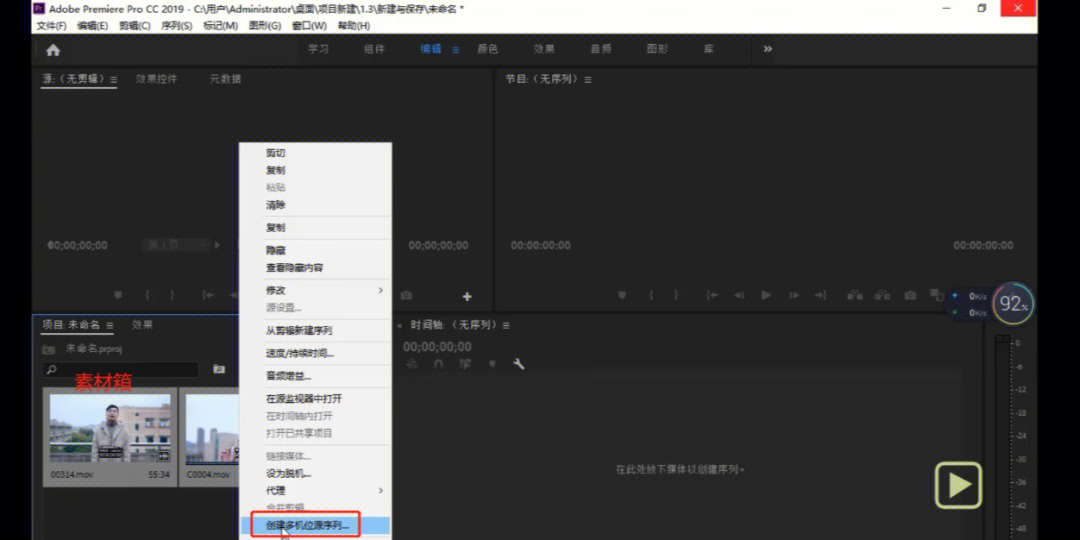The image size is (1080, 540).
Task: Go to the Home screen icon
Action: tap(53, 50)
